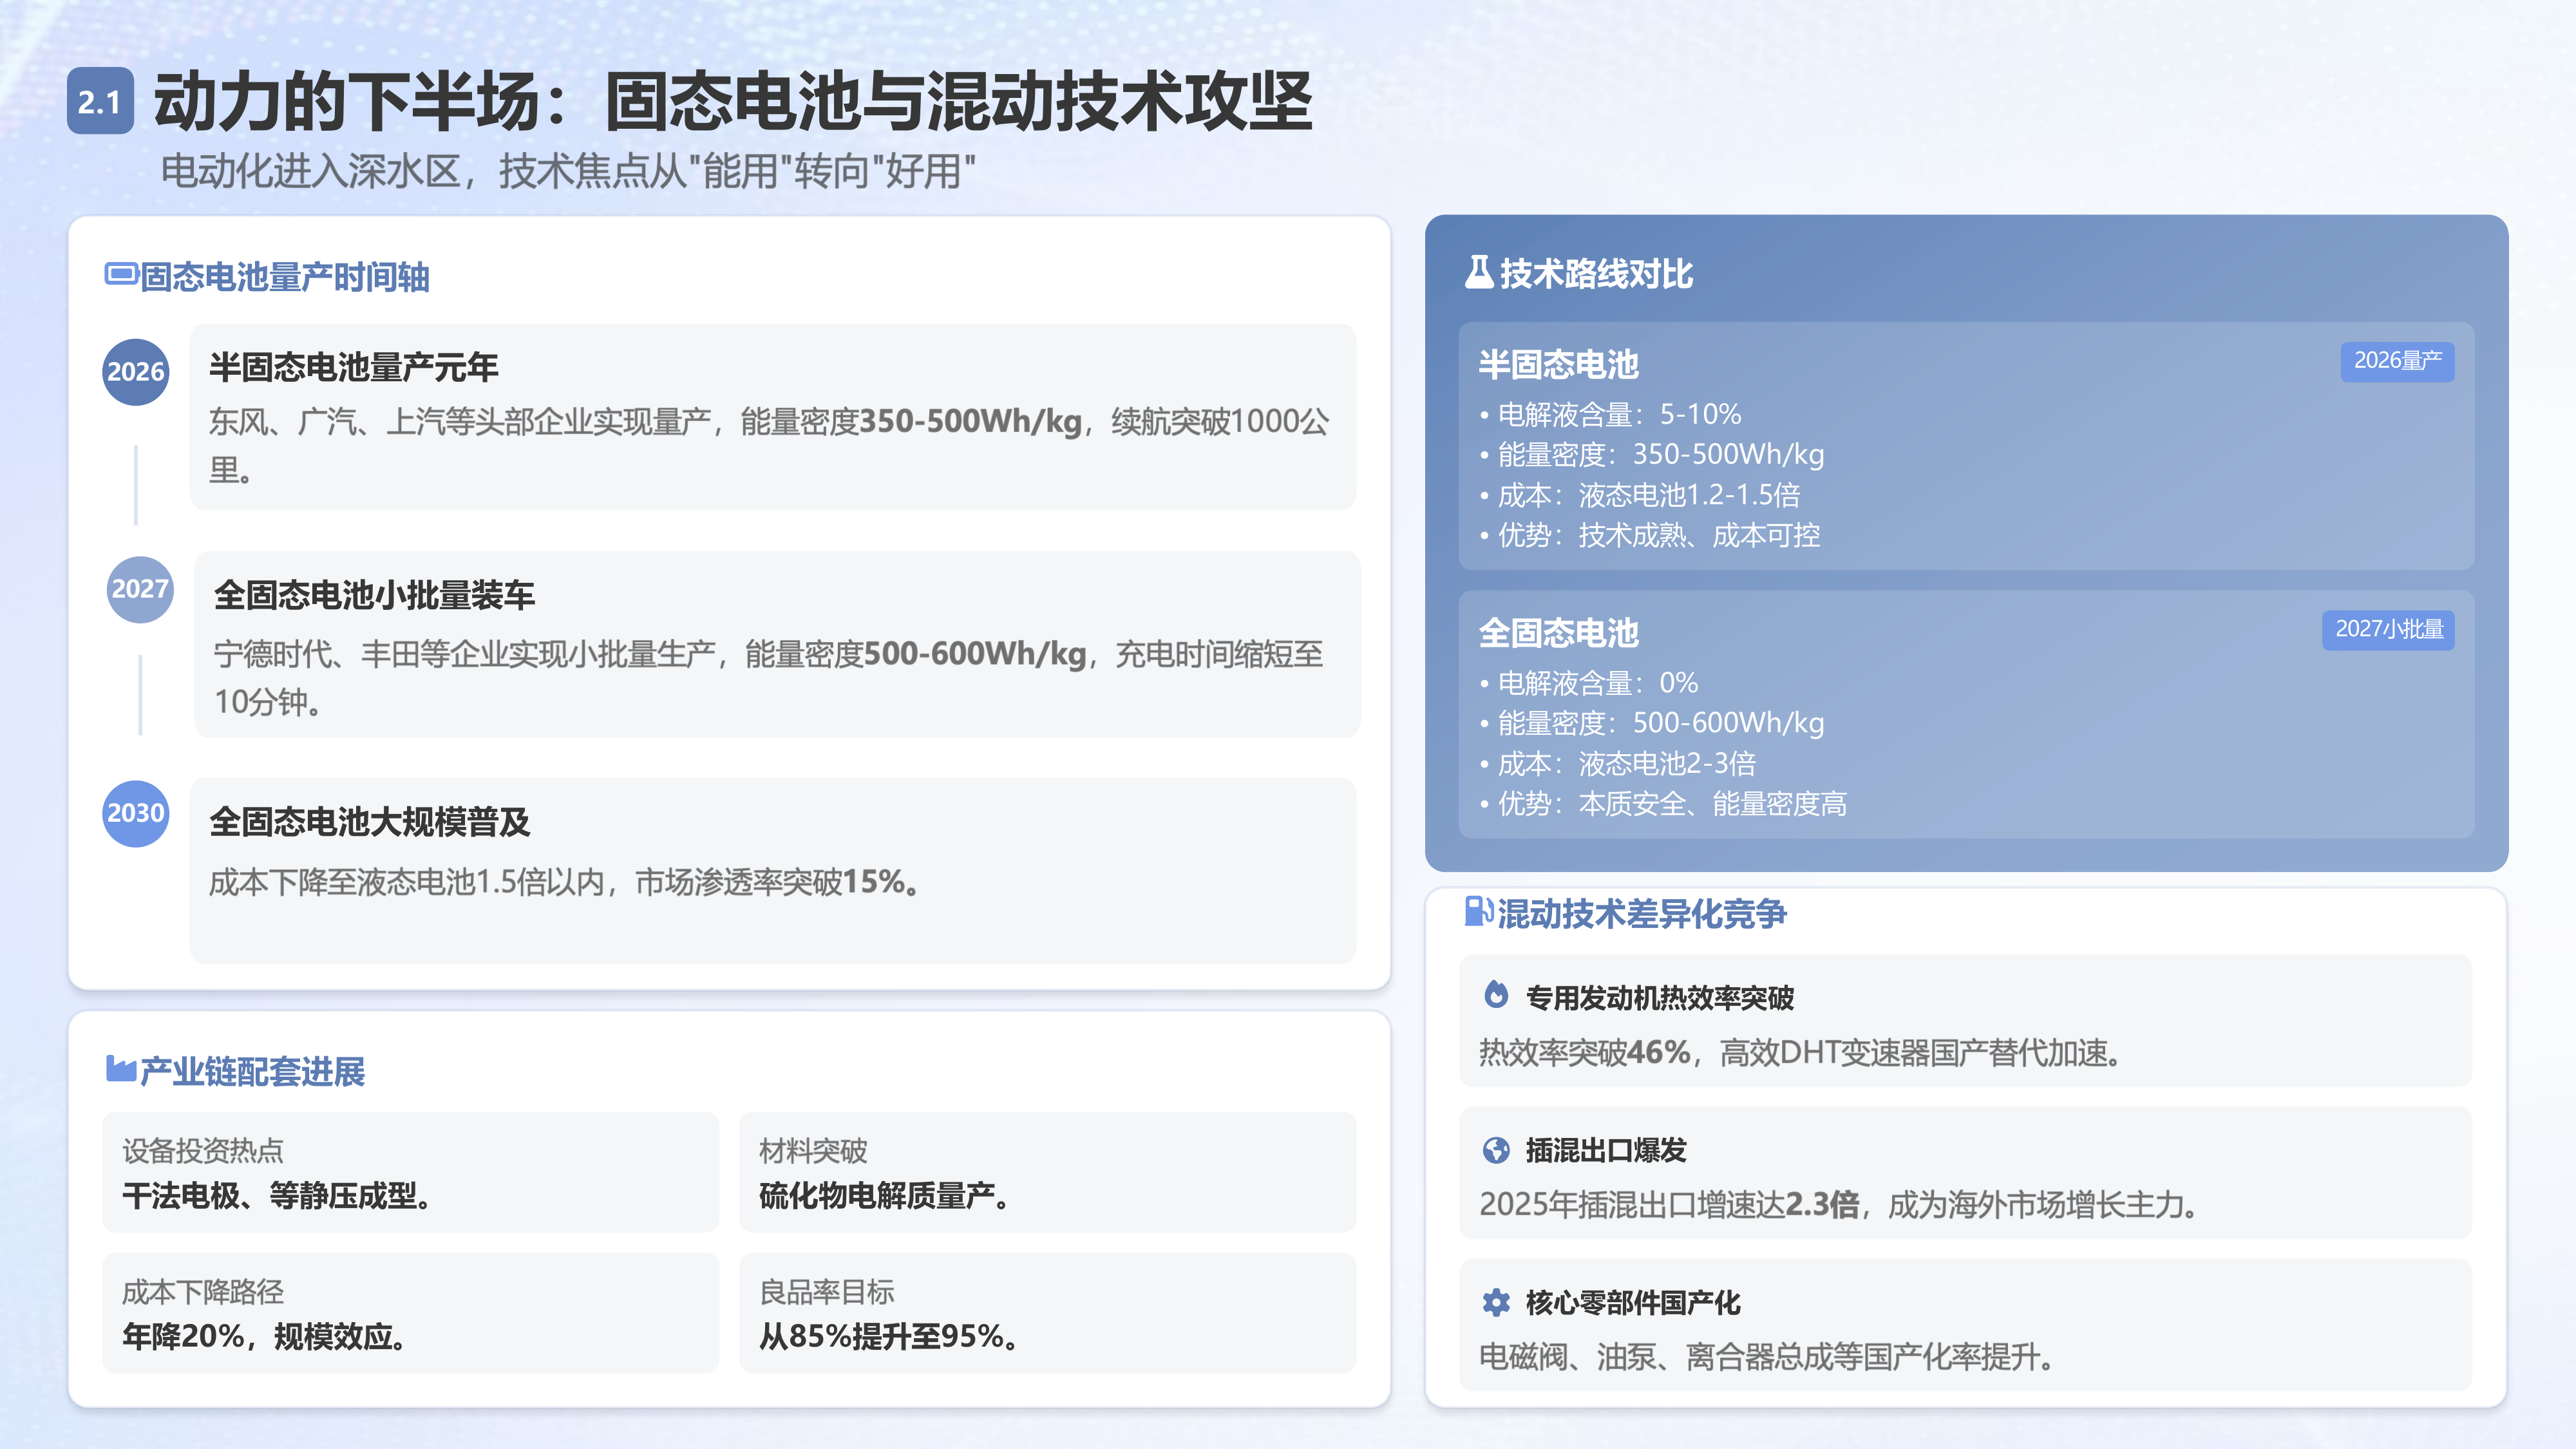
Task: Click the title 插混出口爆发
Action: point(1606,1150)
